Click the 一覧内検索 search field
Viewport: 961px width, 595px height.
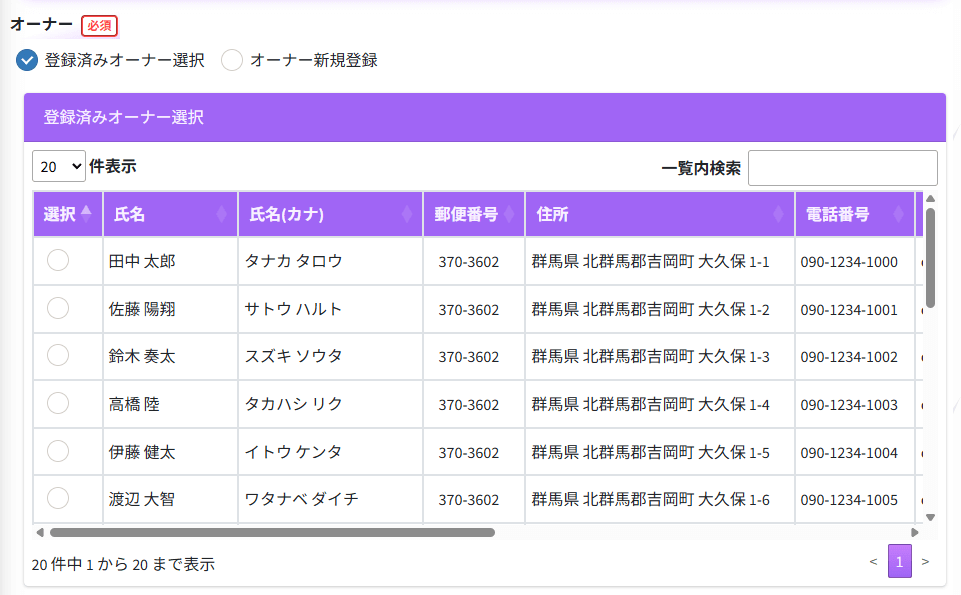(x=842, y=168)
